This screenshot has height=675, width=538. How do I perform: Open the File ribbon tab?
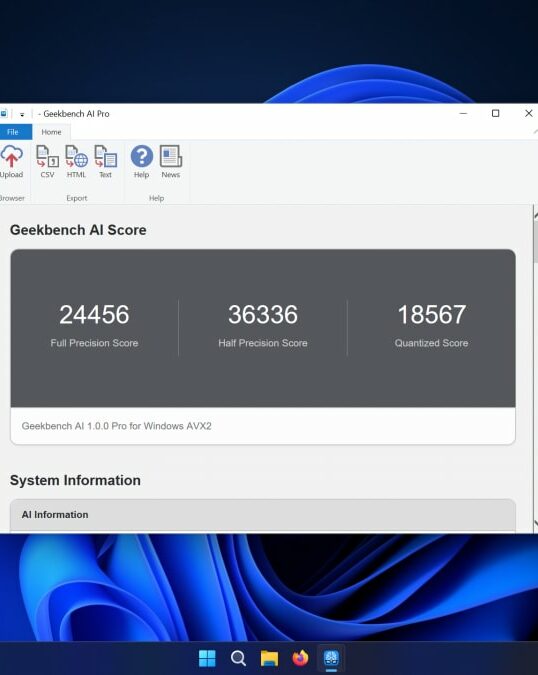[14, 132]
